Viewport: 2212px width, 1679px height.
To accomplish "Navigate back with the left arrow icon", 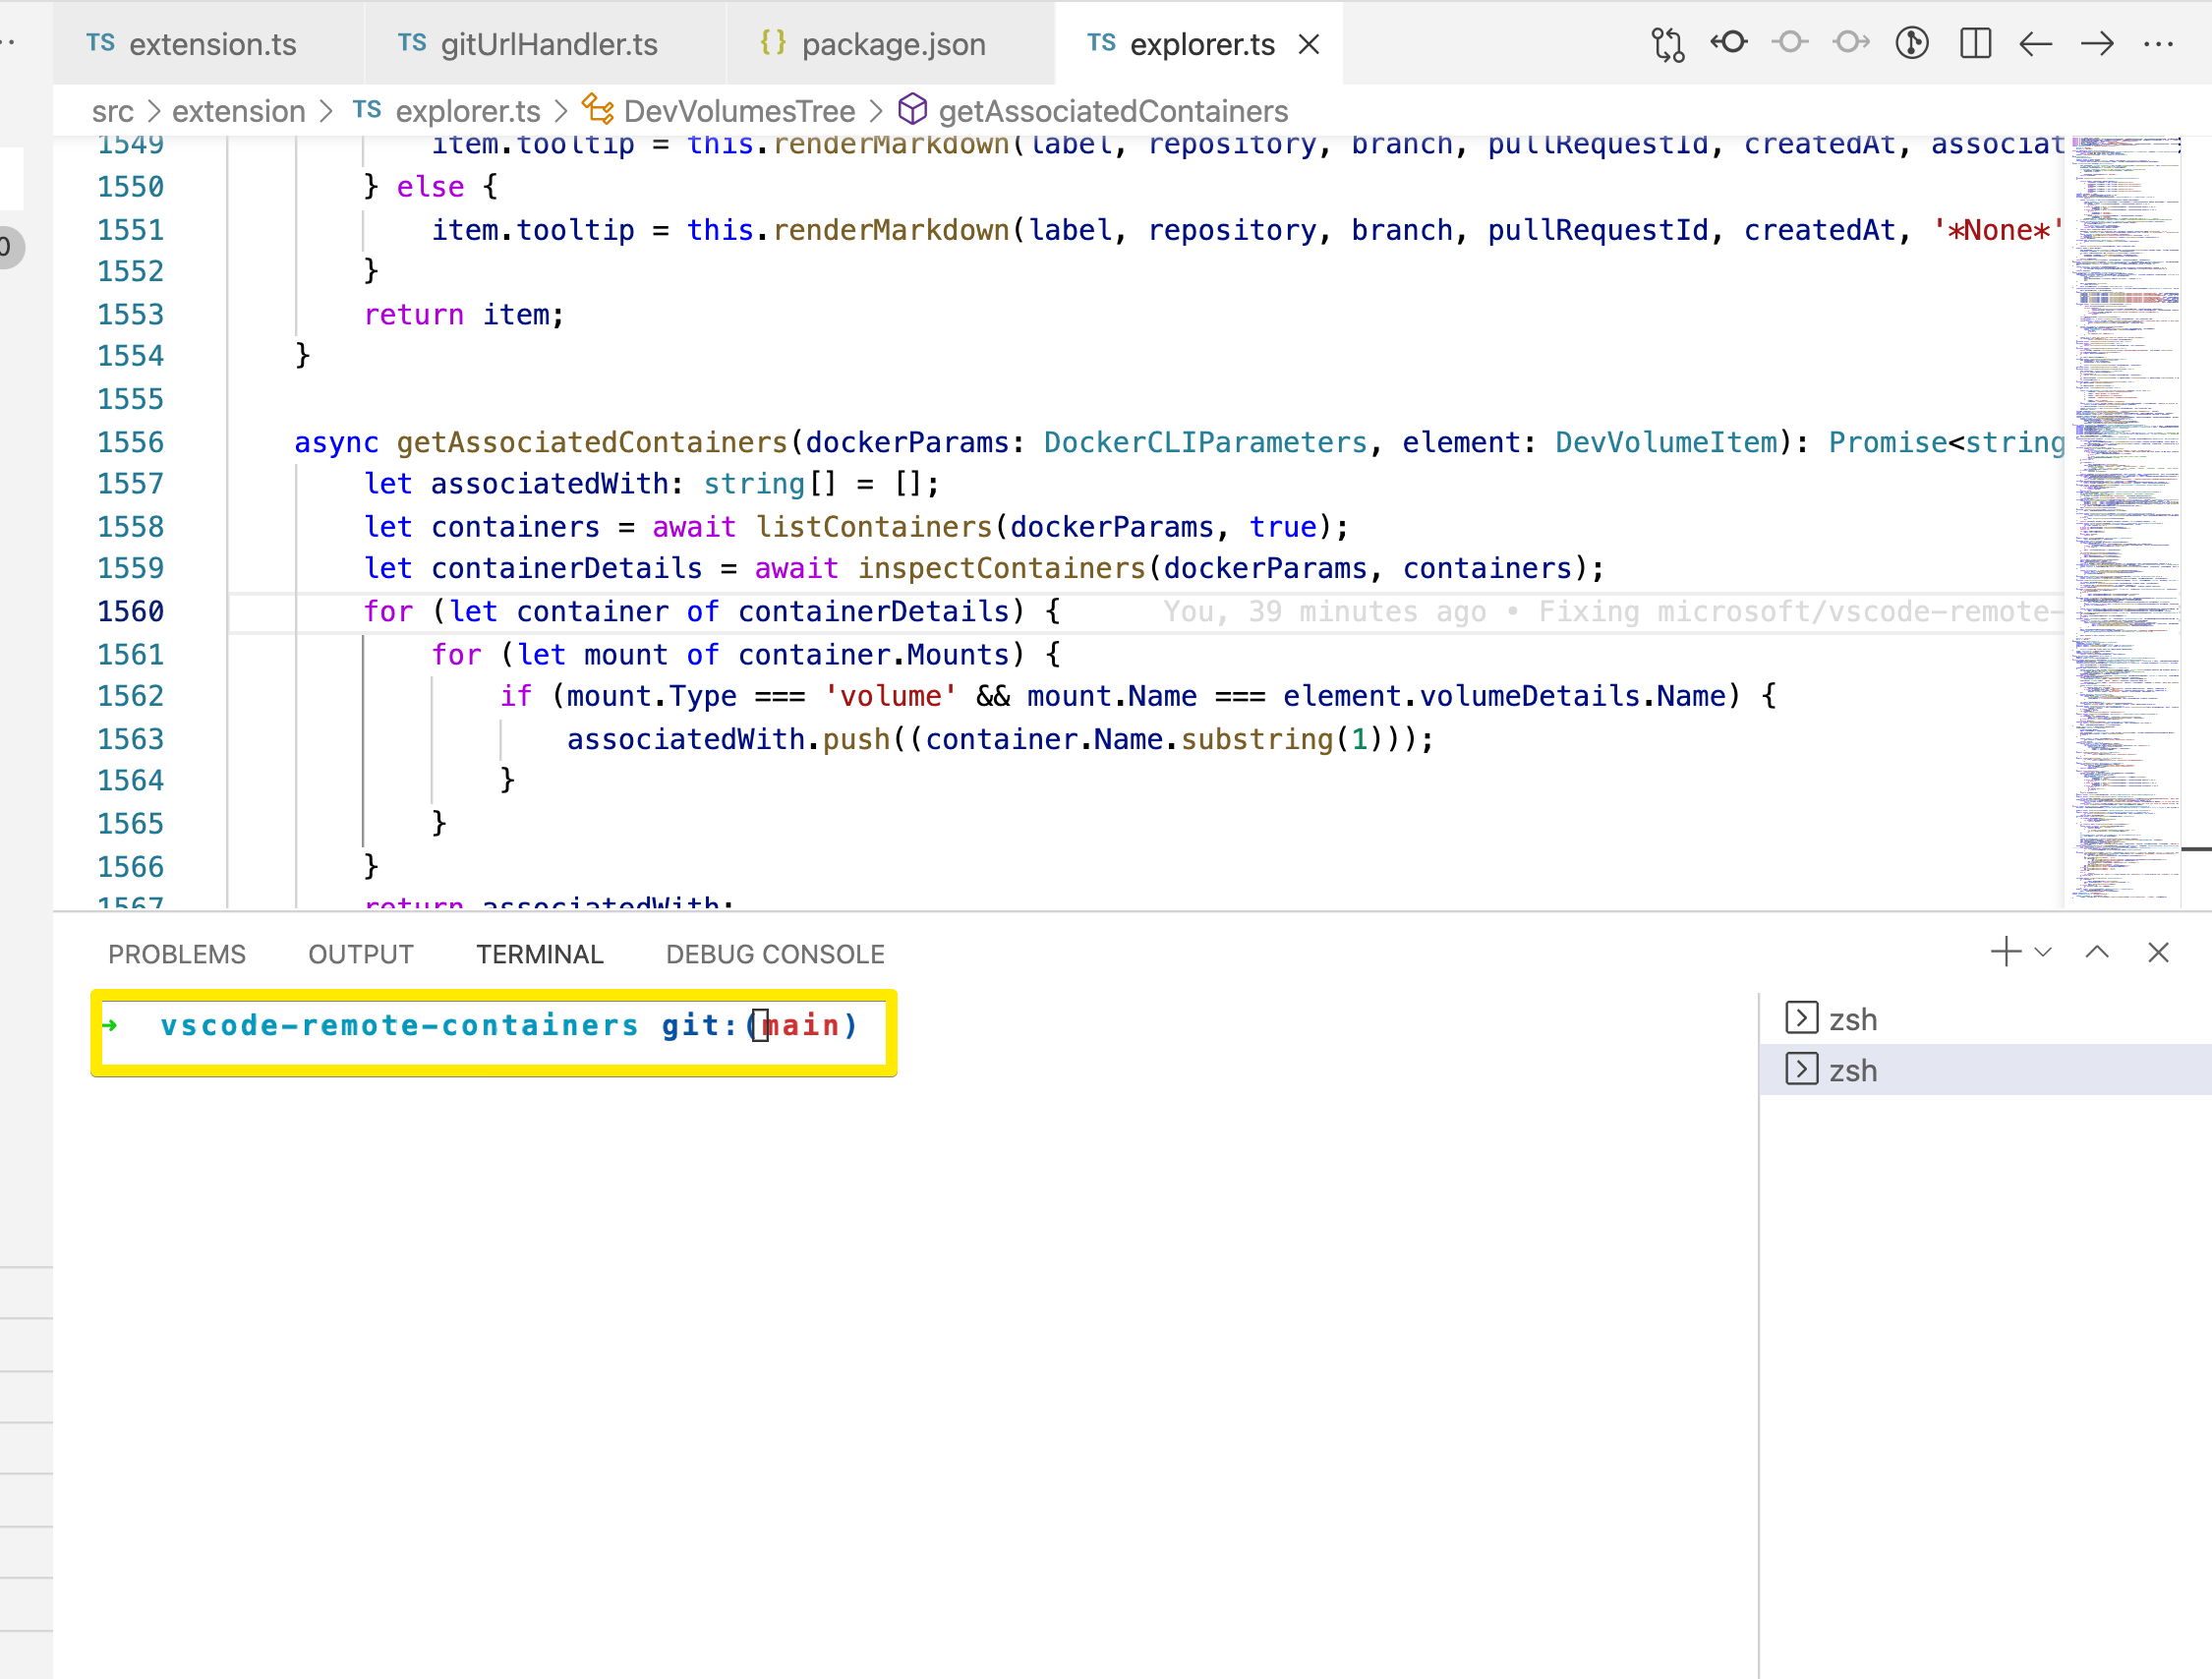I will pyautogui.click(x=2036, y=44).
